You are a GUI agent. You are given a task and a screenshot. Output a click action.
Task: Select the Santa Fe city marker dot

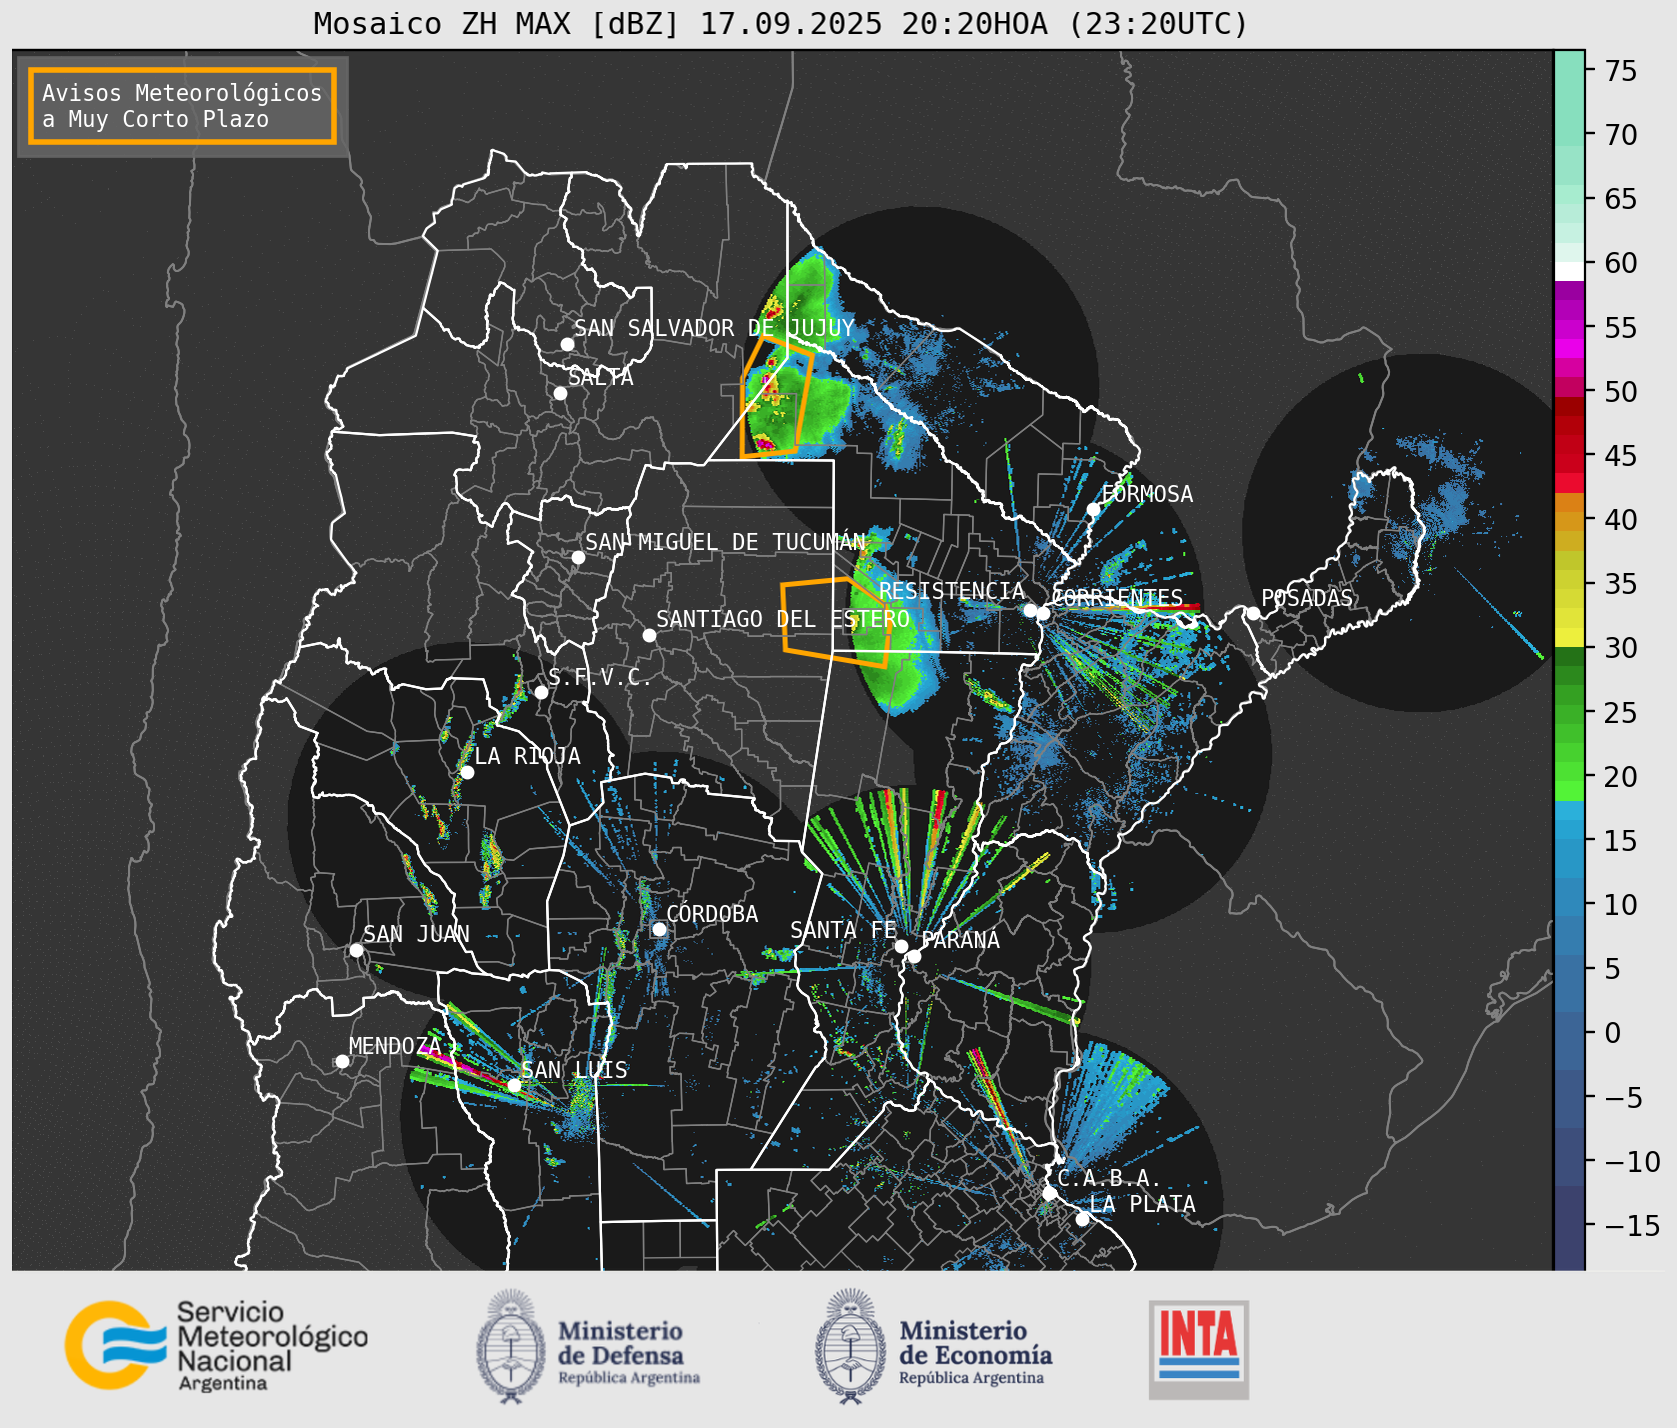coord(901,946)
